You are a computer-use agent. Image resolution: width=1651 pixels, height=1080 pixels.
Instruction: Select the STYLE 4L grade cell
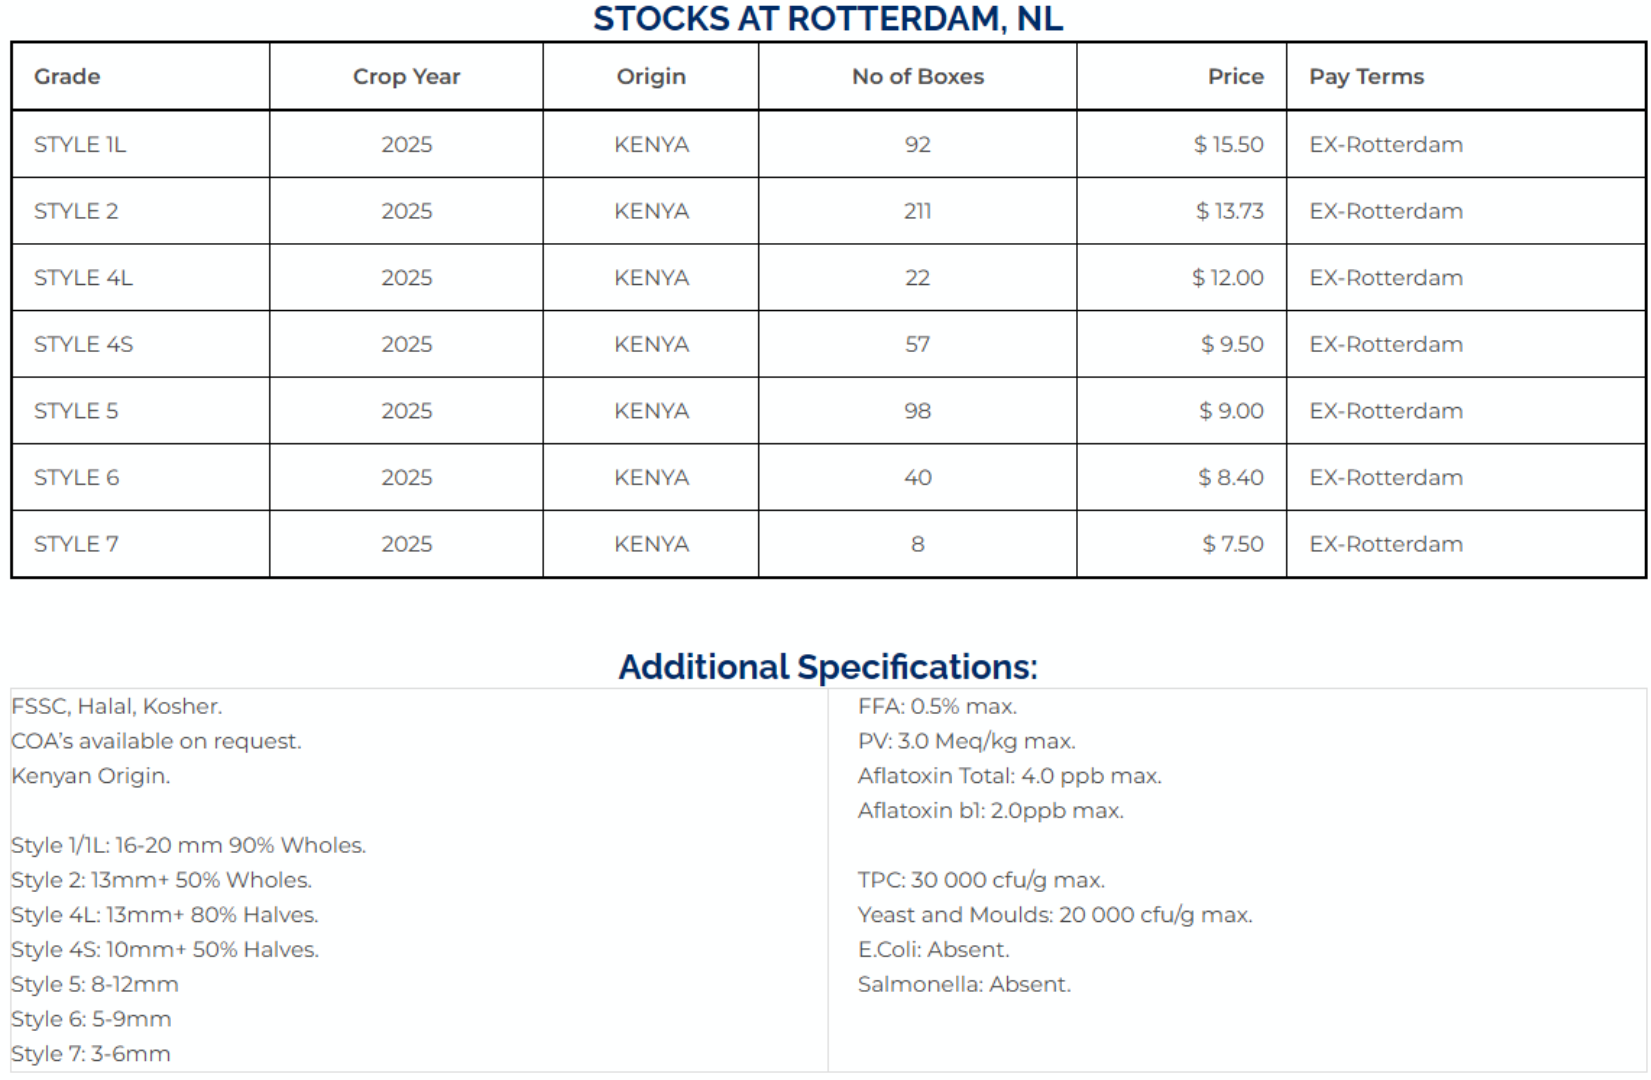(140, 277)
